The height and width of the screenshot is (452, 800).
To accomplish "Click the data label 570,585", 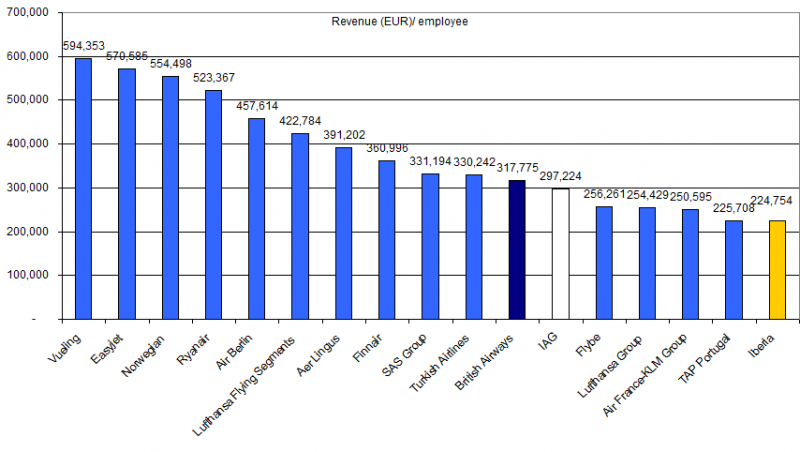I will tap(127, 56).
